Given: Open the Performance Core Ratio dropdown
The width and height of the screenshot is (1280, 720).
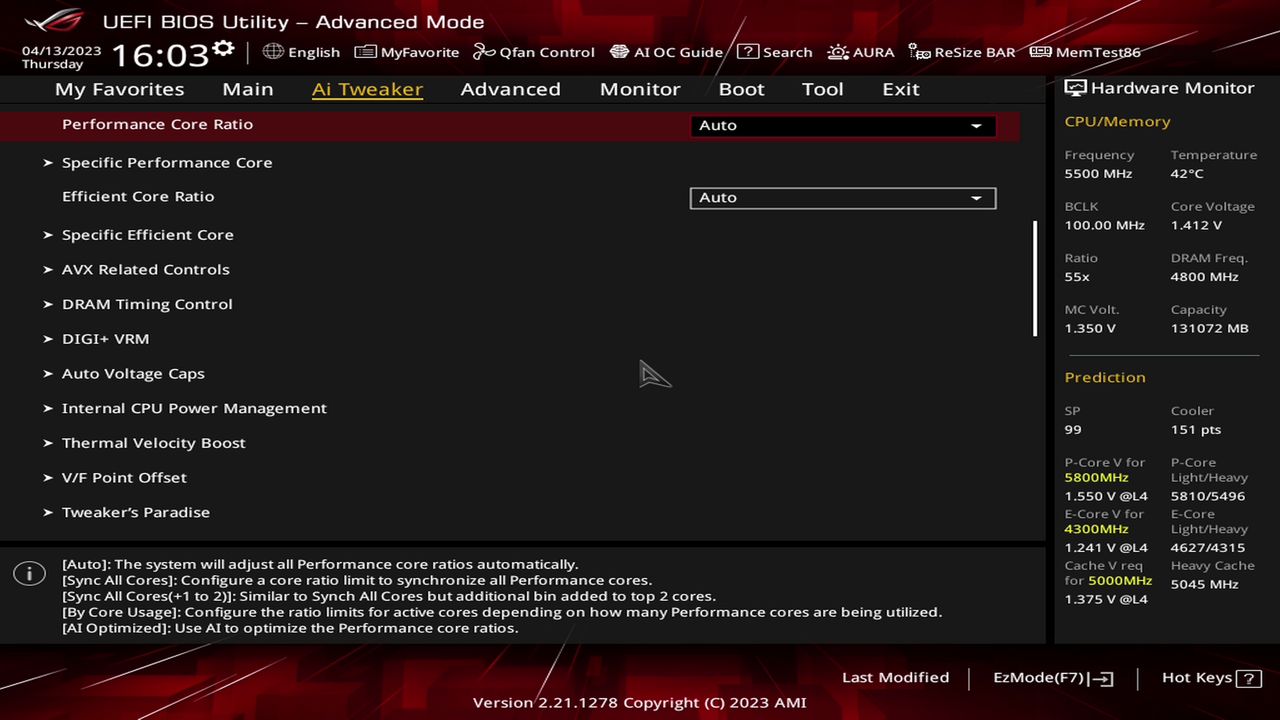Looking at the screenshot, I should tap(842, 126).
